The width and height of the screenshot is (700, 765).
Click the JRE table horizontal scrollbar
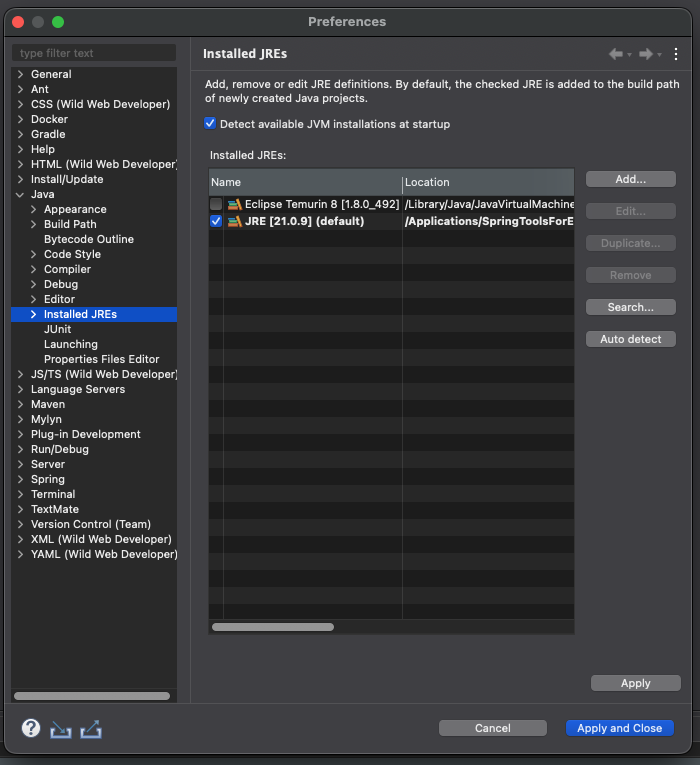pyautogui.click(x=273, y=627)
